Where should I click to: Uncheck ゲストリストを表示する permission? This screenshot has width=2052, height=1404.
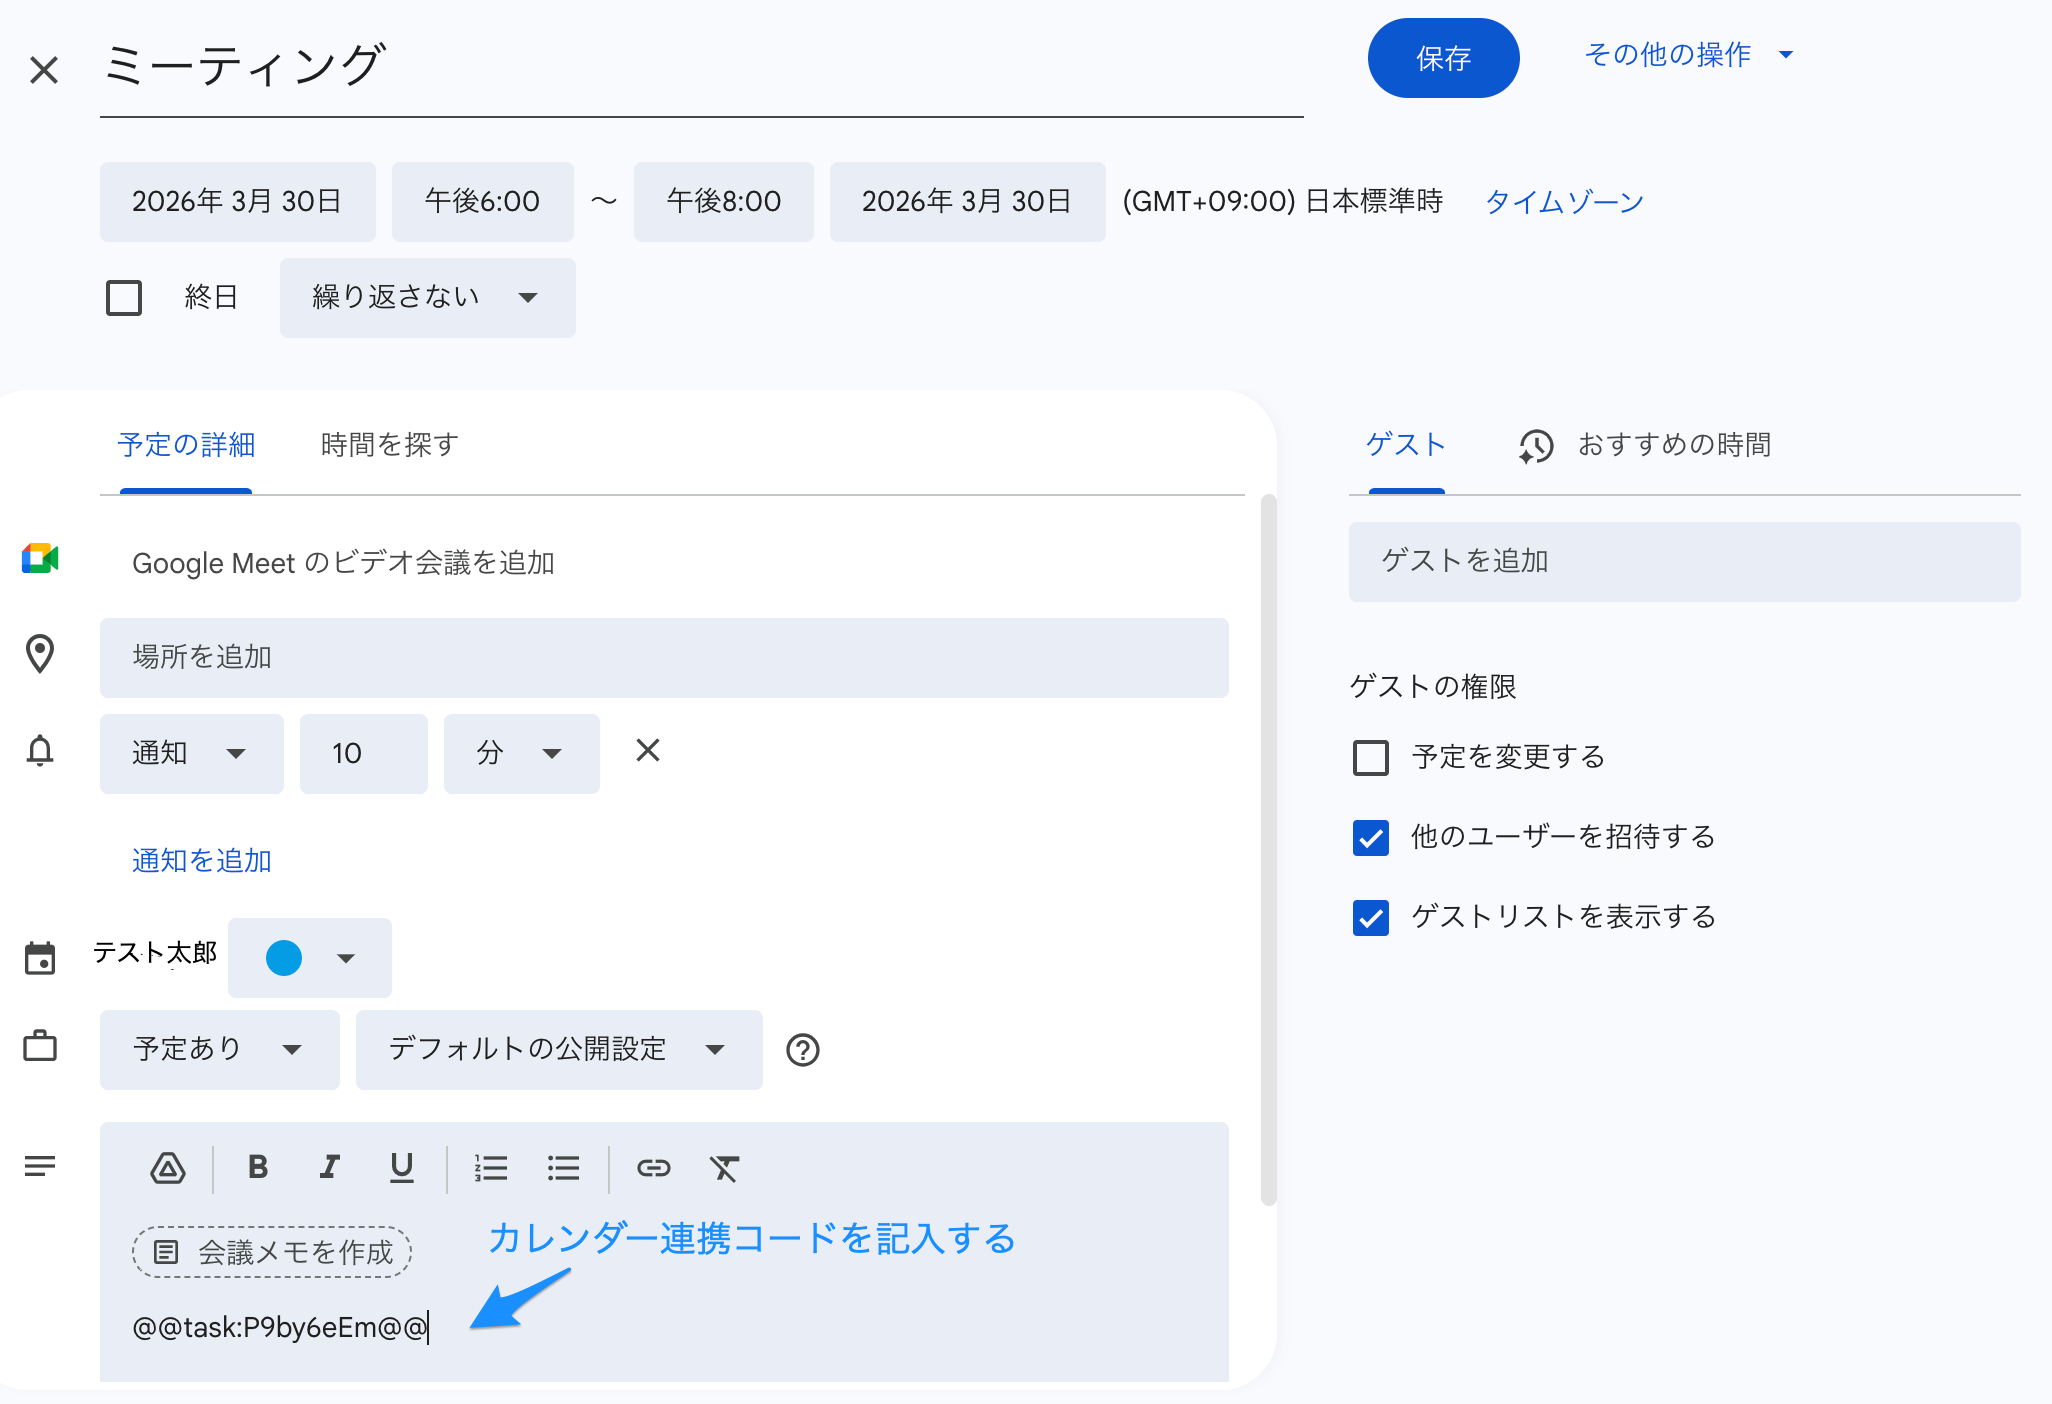[1370, 917]
